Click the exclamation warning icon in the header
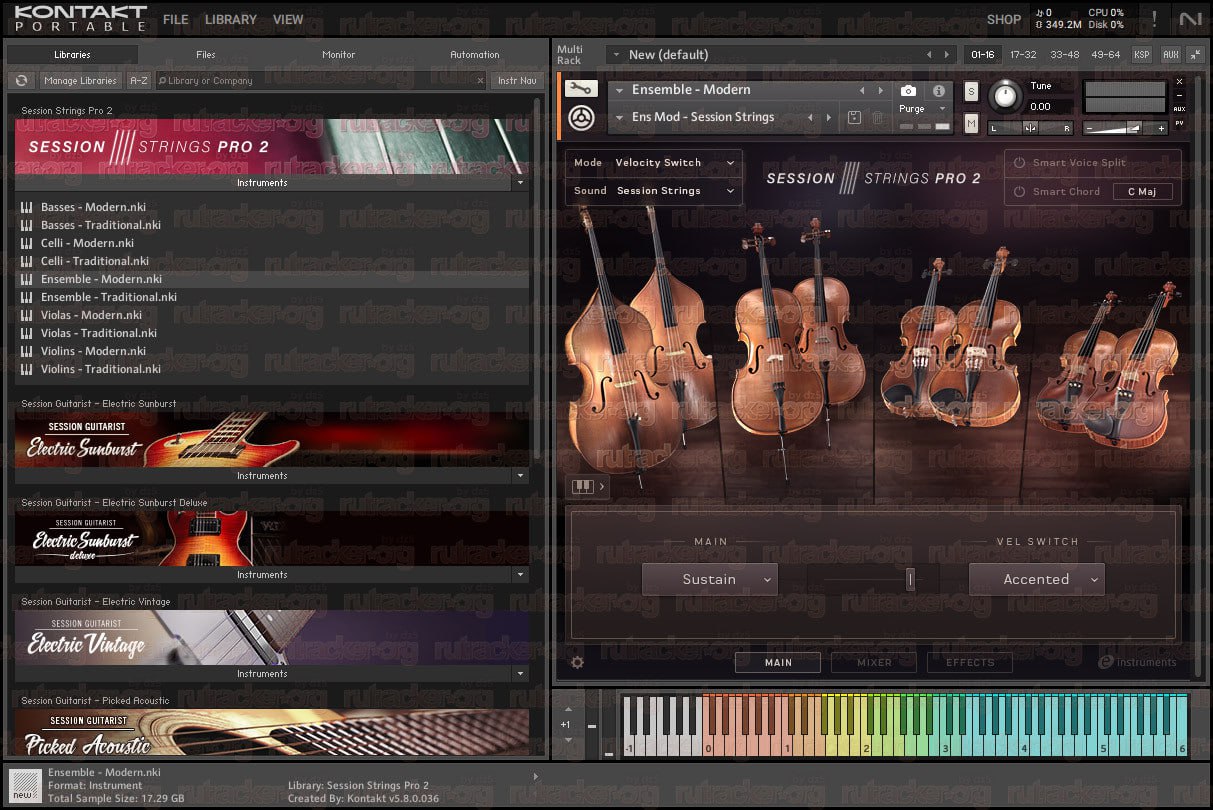This screenshot has width=1213, height=810. point(1154,18)
